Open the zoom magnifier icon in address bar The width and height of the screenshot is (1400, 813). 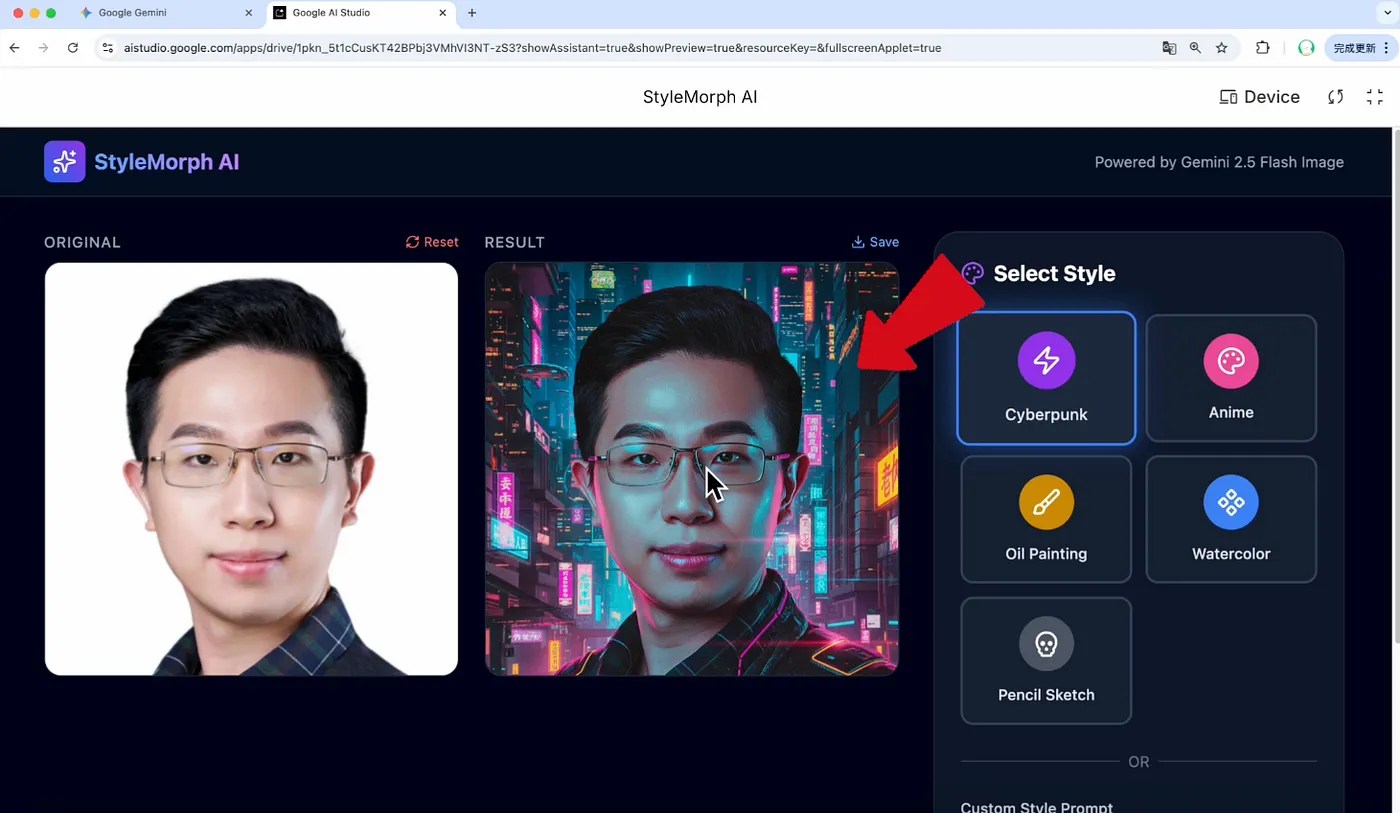[1195, 48]
